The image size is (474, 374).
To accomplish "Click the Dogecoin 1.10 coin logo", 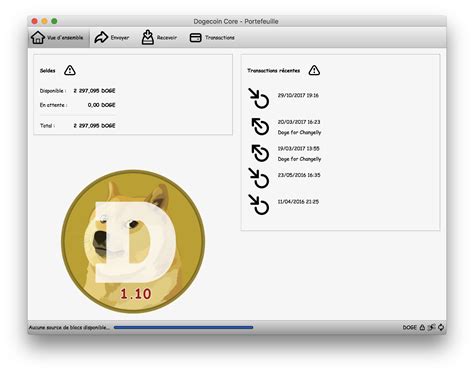I will tap(133, 241).
